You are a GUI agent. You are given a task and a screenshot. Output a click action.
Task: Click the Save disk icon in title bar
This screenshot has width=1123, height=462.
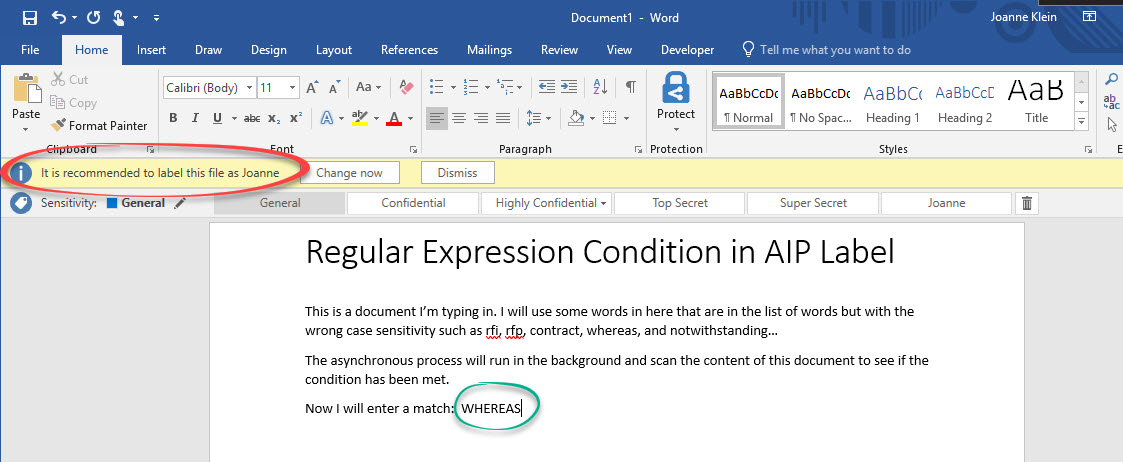[x=30, y=17]
